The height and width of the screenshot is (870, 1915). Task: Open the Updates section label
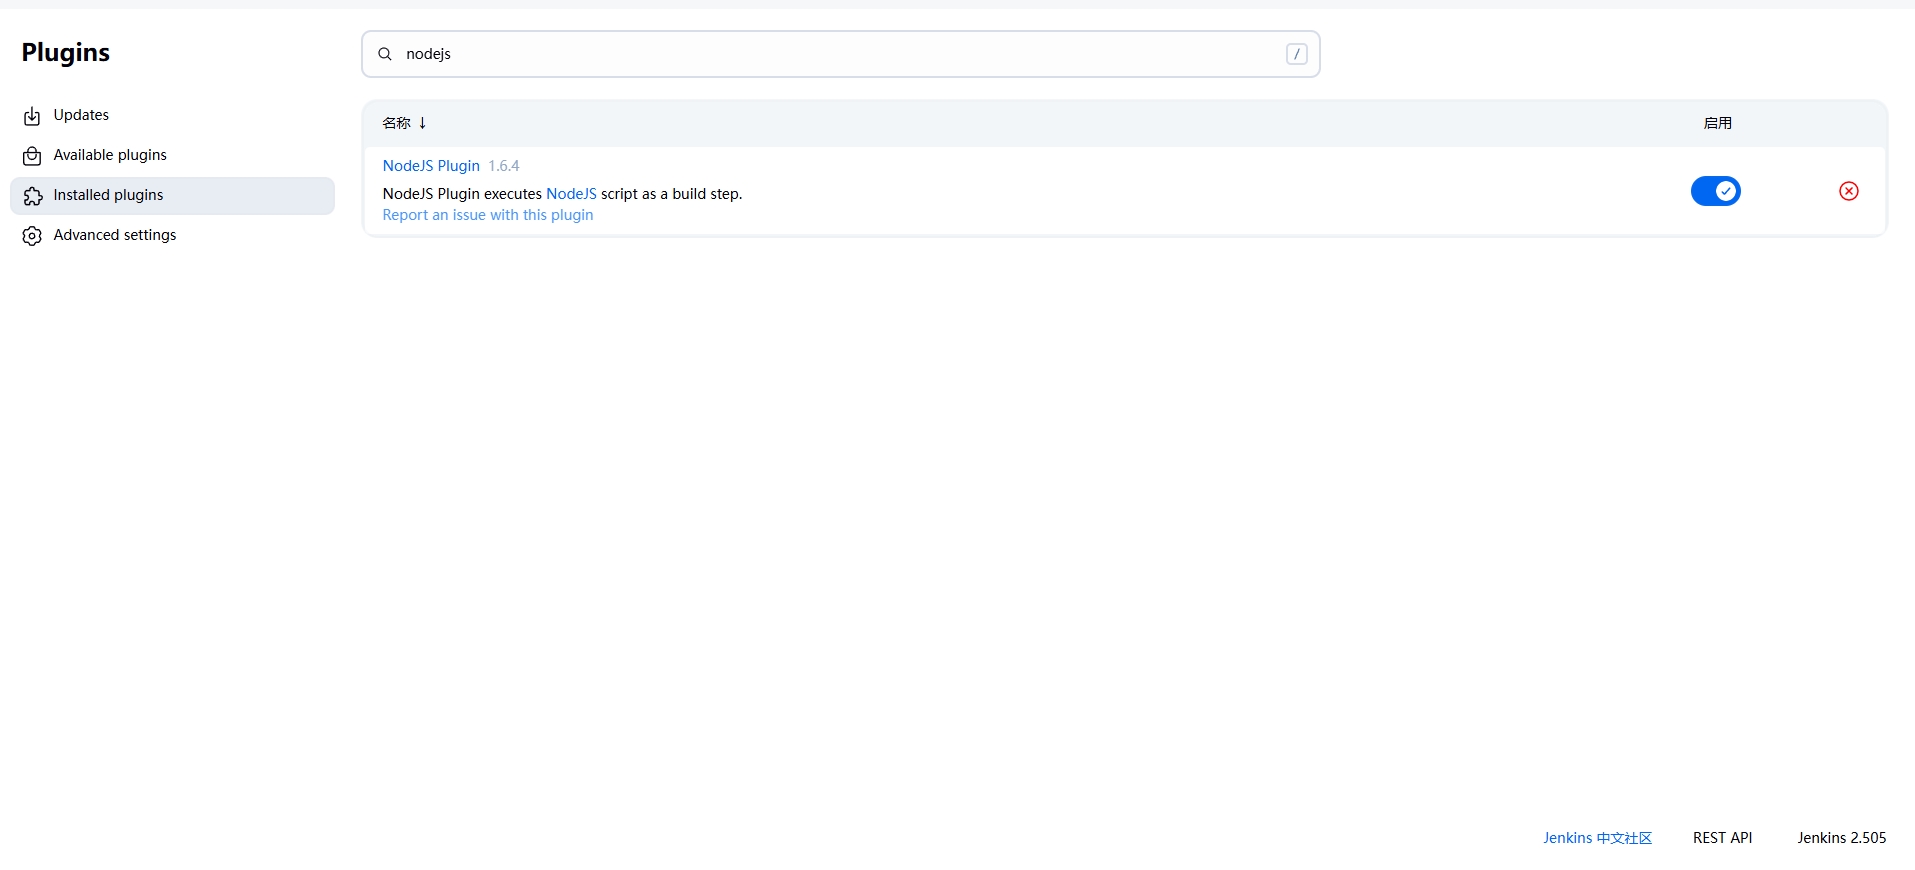[81, 115]
